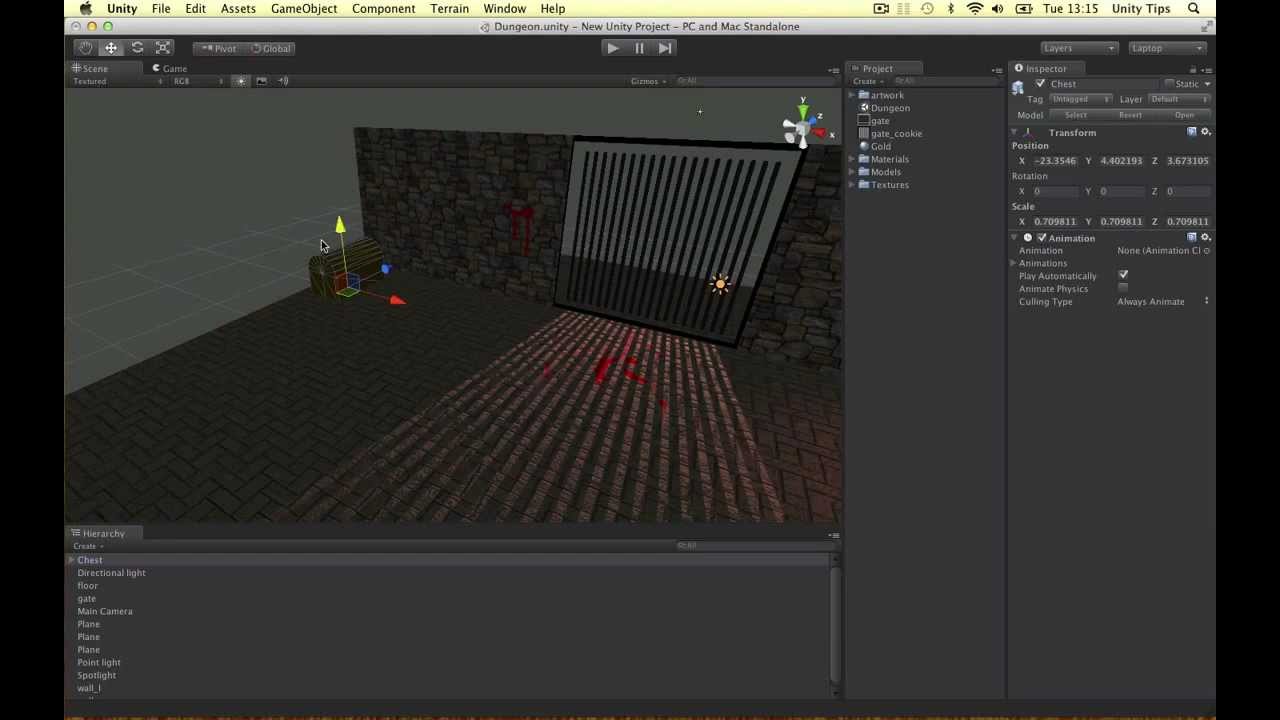This screenshot has width=1280, height=720.
Task: Collapse the Transform component foldout
Action: pos(1014,133)
